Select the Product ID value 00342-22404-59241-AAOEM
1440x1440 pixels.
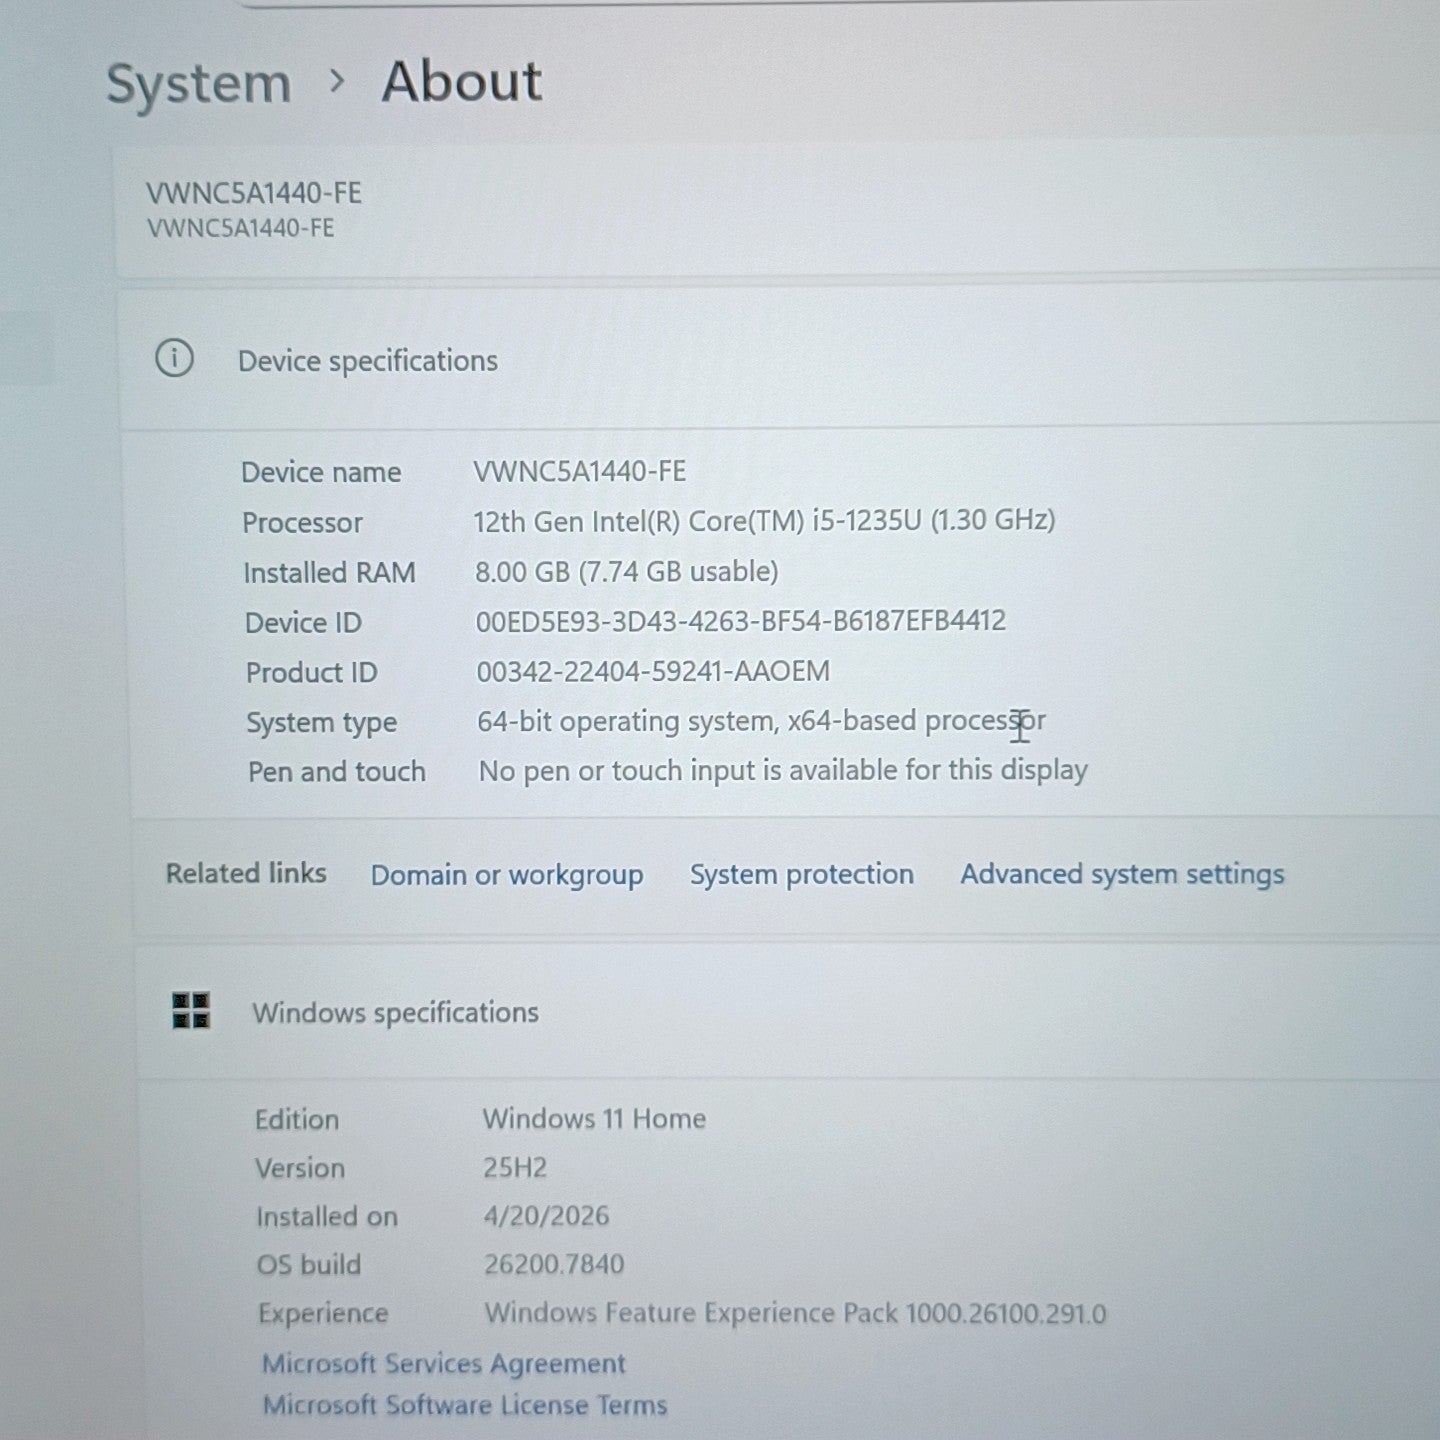pos(653,671)
